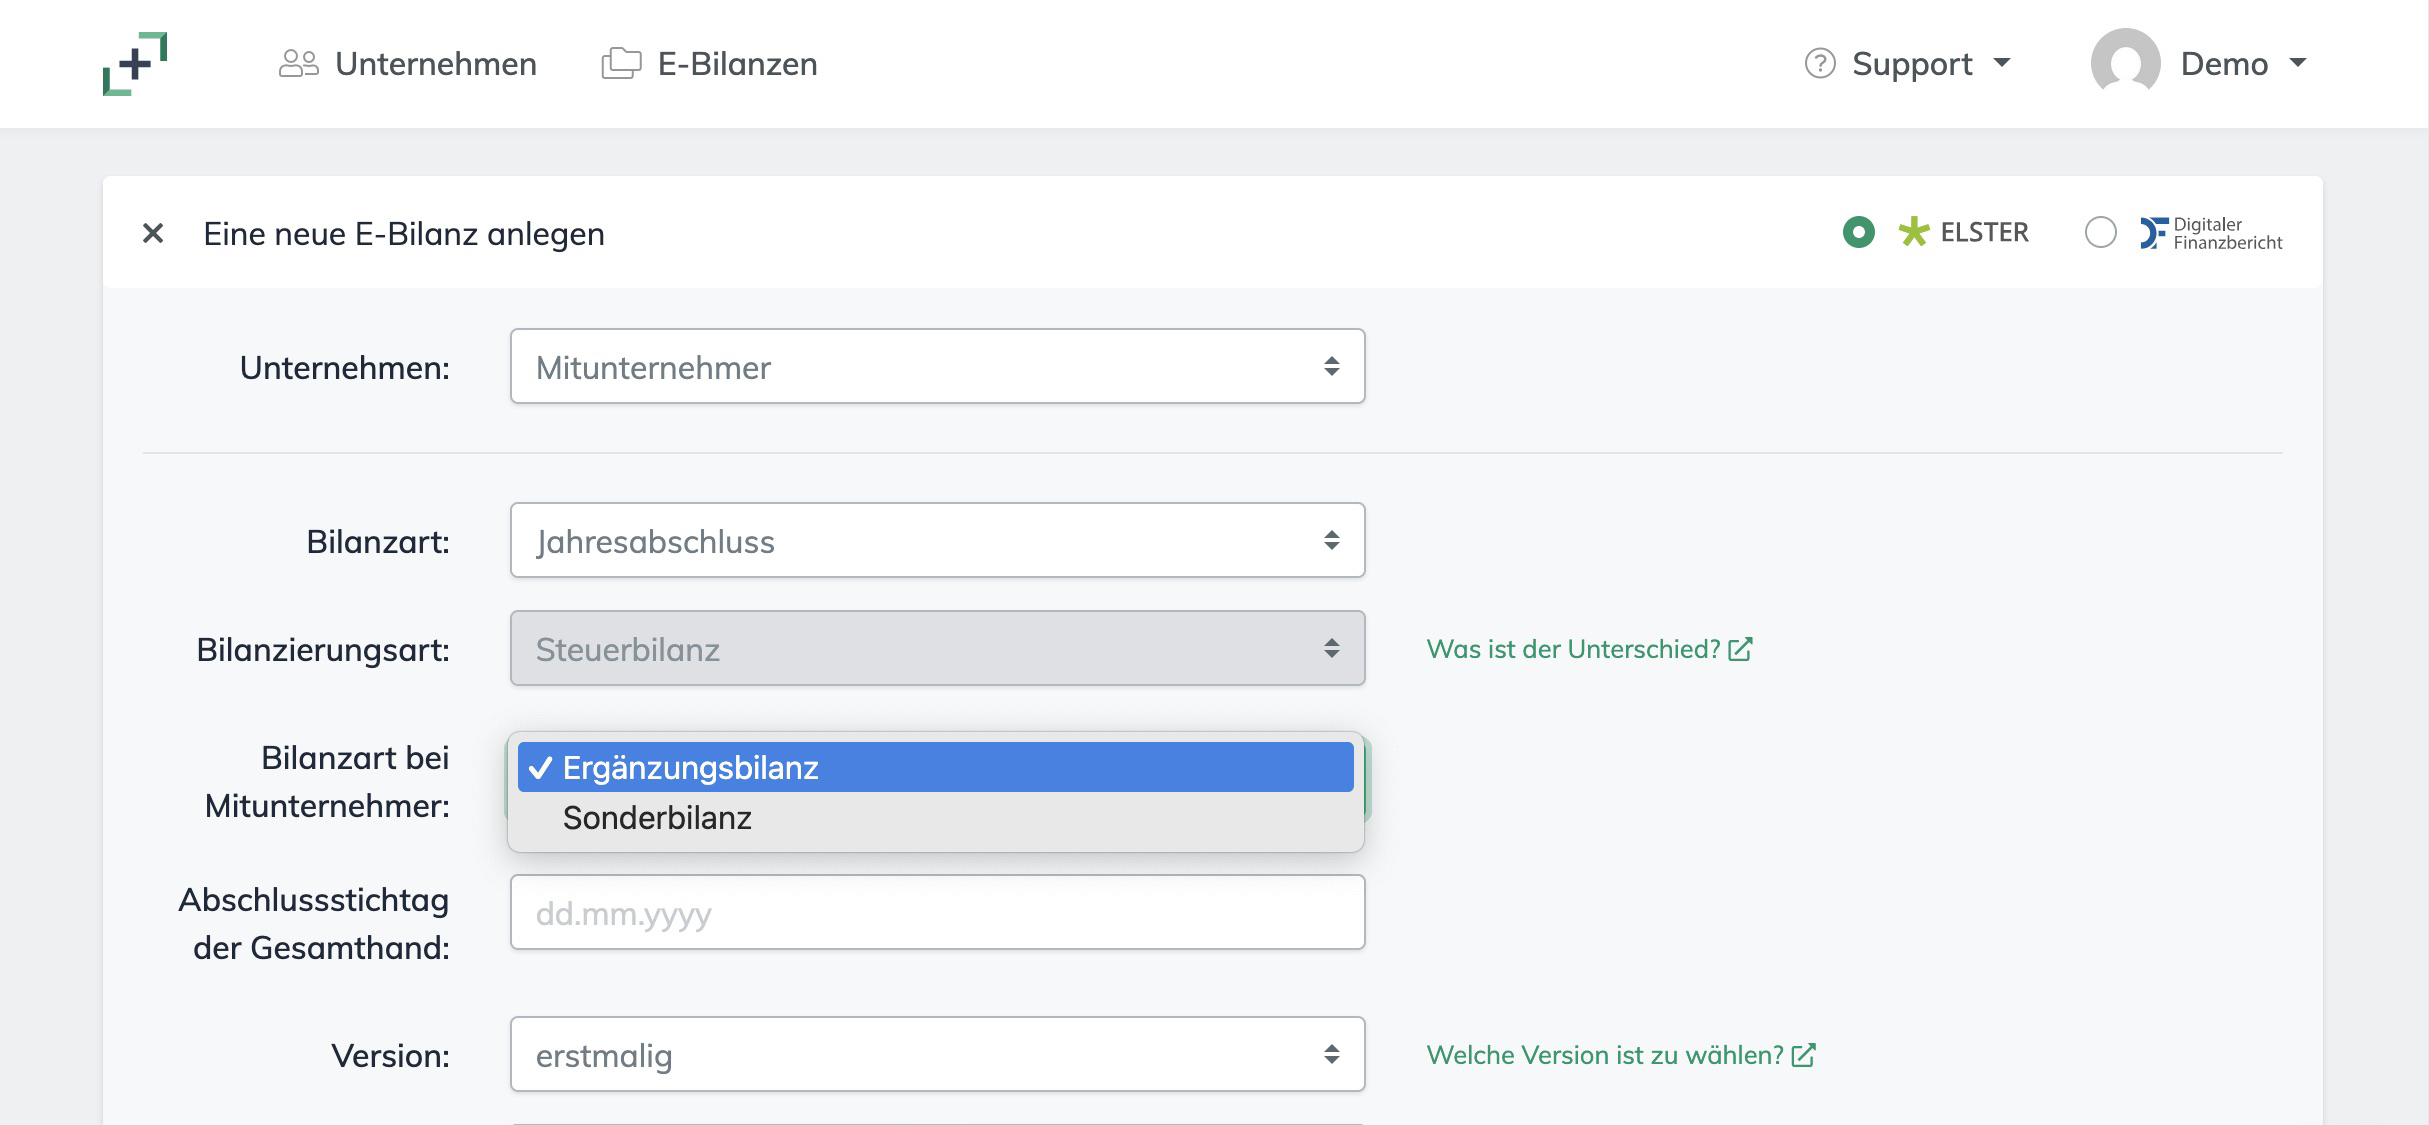Choose Sonderbilanz from the open list
This screenshot has height=1125, width=2429.
pyautogui.click(x=657, y=818)
